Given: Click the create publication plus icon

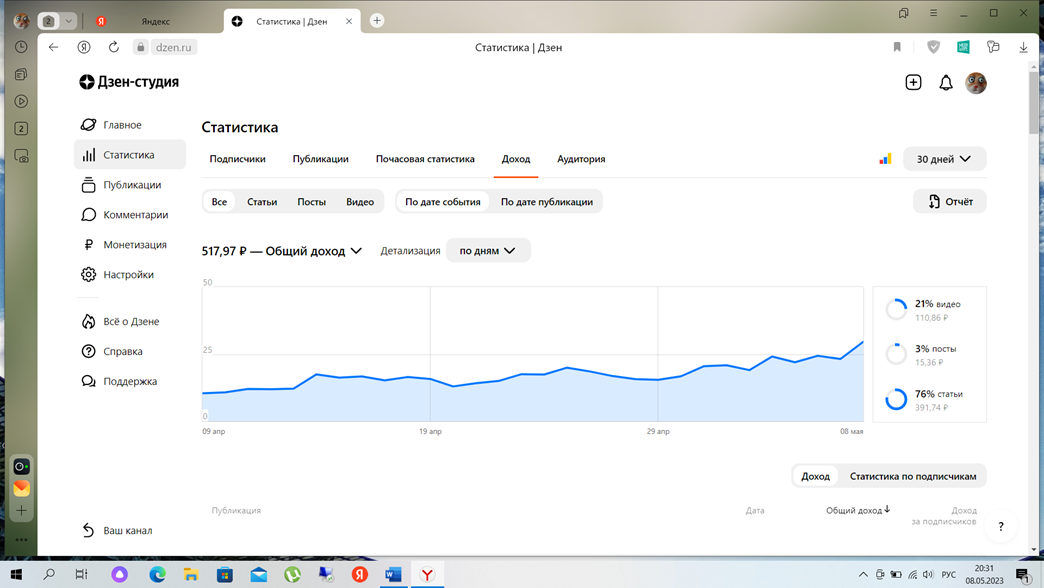Looking at the screenshot, I should tap(914, 83).
